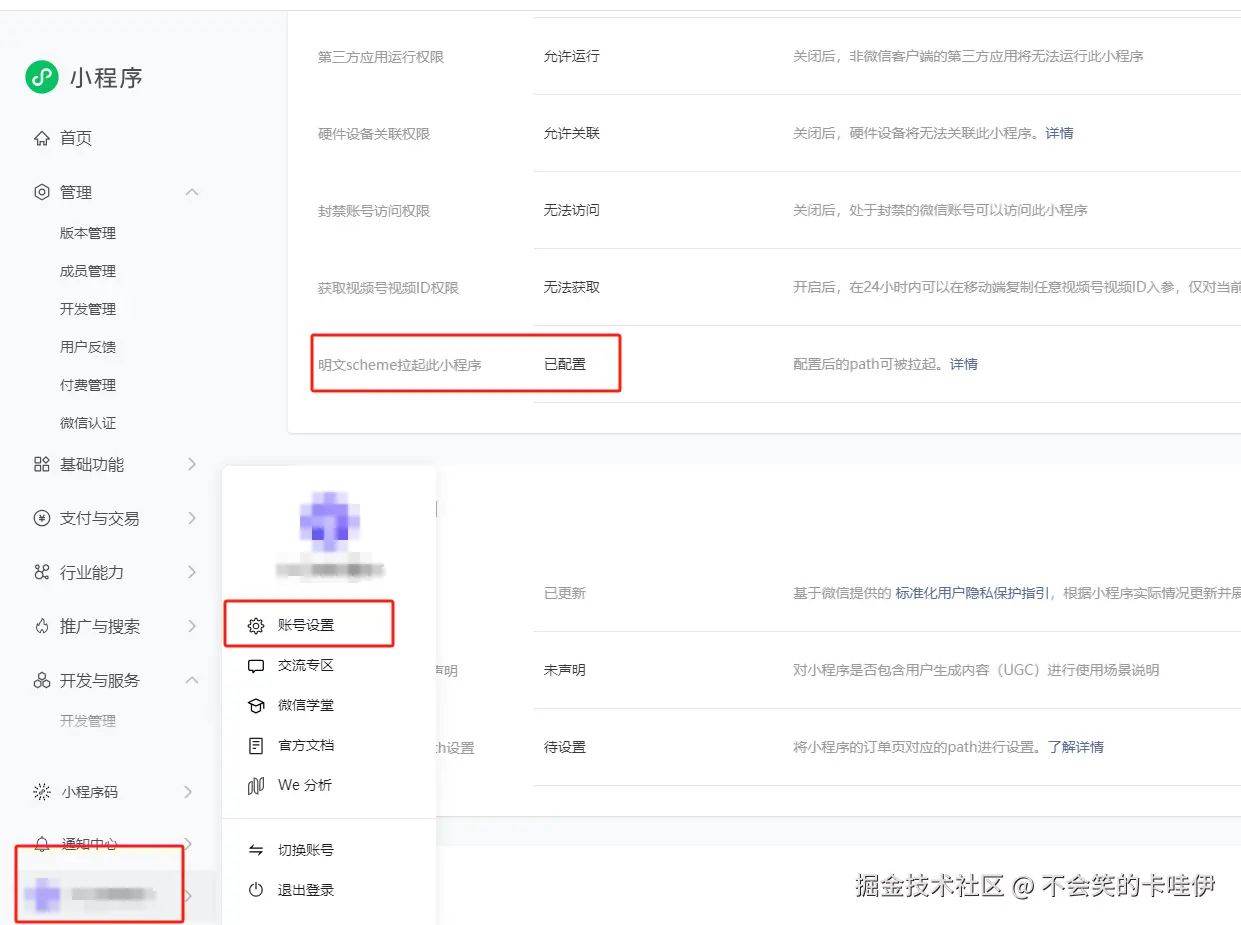Viewport: 1241px width, 925px height.
Task: Open 详情 link in 明文scheme row
Action: pyautogui.click(x=964, y=364)
